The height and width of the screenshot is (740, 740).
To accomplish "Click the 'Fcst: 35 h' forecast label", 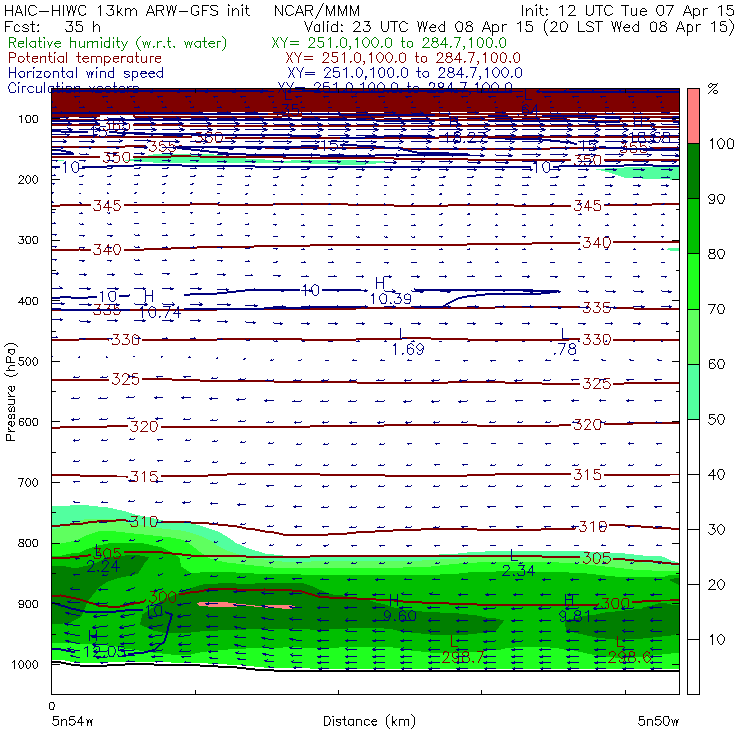I will (52, 26).
